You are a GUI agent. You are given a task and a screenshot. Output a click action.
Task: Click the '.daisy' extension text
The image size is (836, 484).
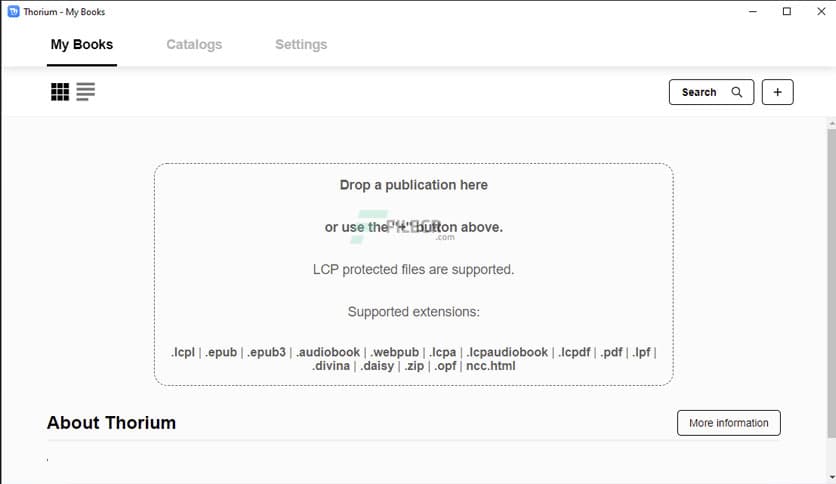[x=377, y=366]
